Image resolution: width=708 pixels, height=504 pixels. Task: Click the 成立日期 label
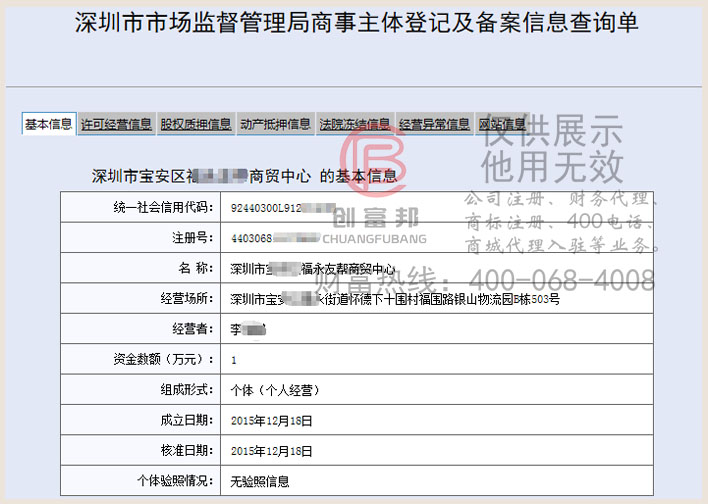[x=187, y=420]
